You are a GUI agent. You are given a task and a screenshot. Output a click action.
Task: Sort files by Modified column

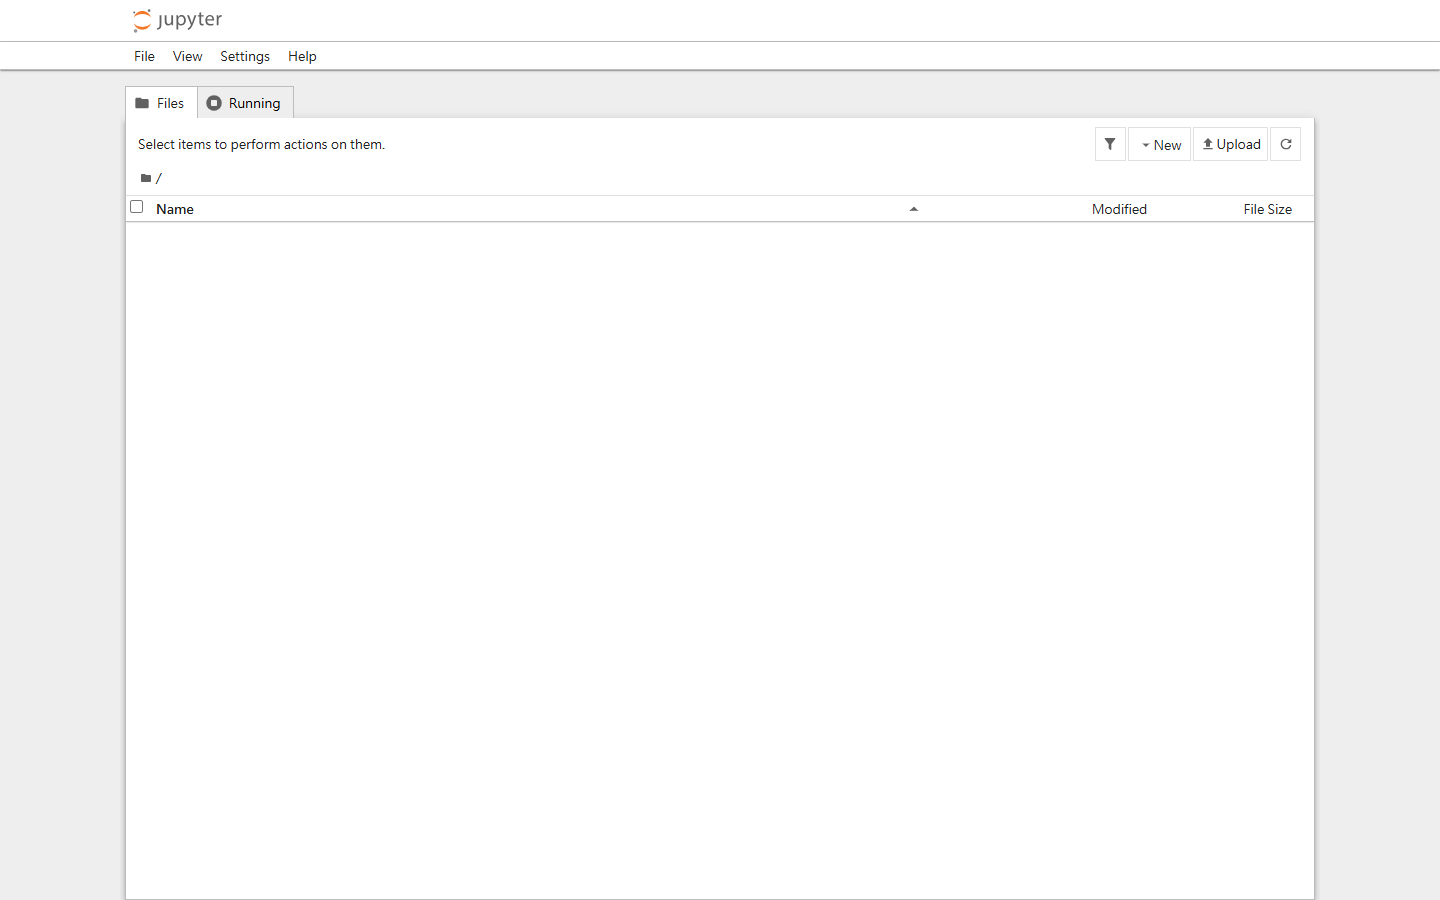pos(1119,209)
